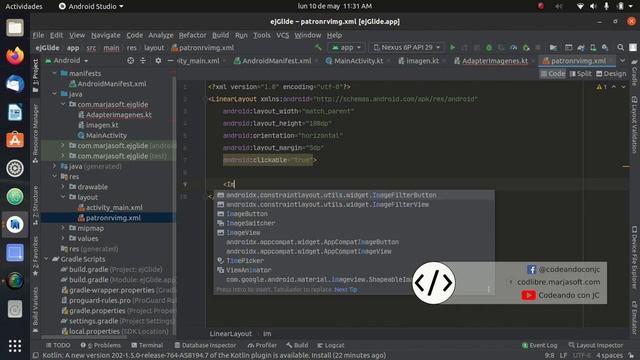The image size is (640, 360).
Task: Switch editor to Design view
Action: [611, 74]
